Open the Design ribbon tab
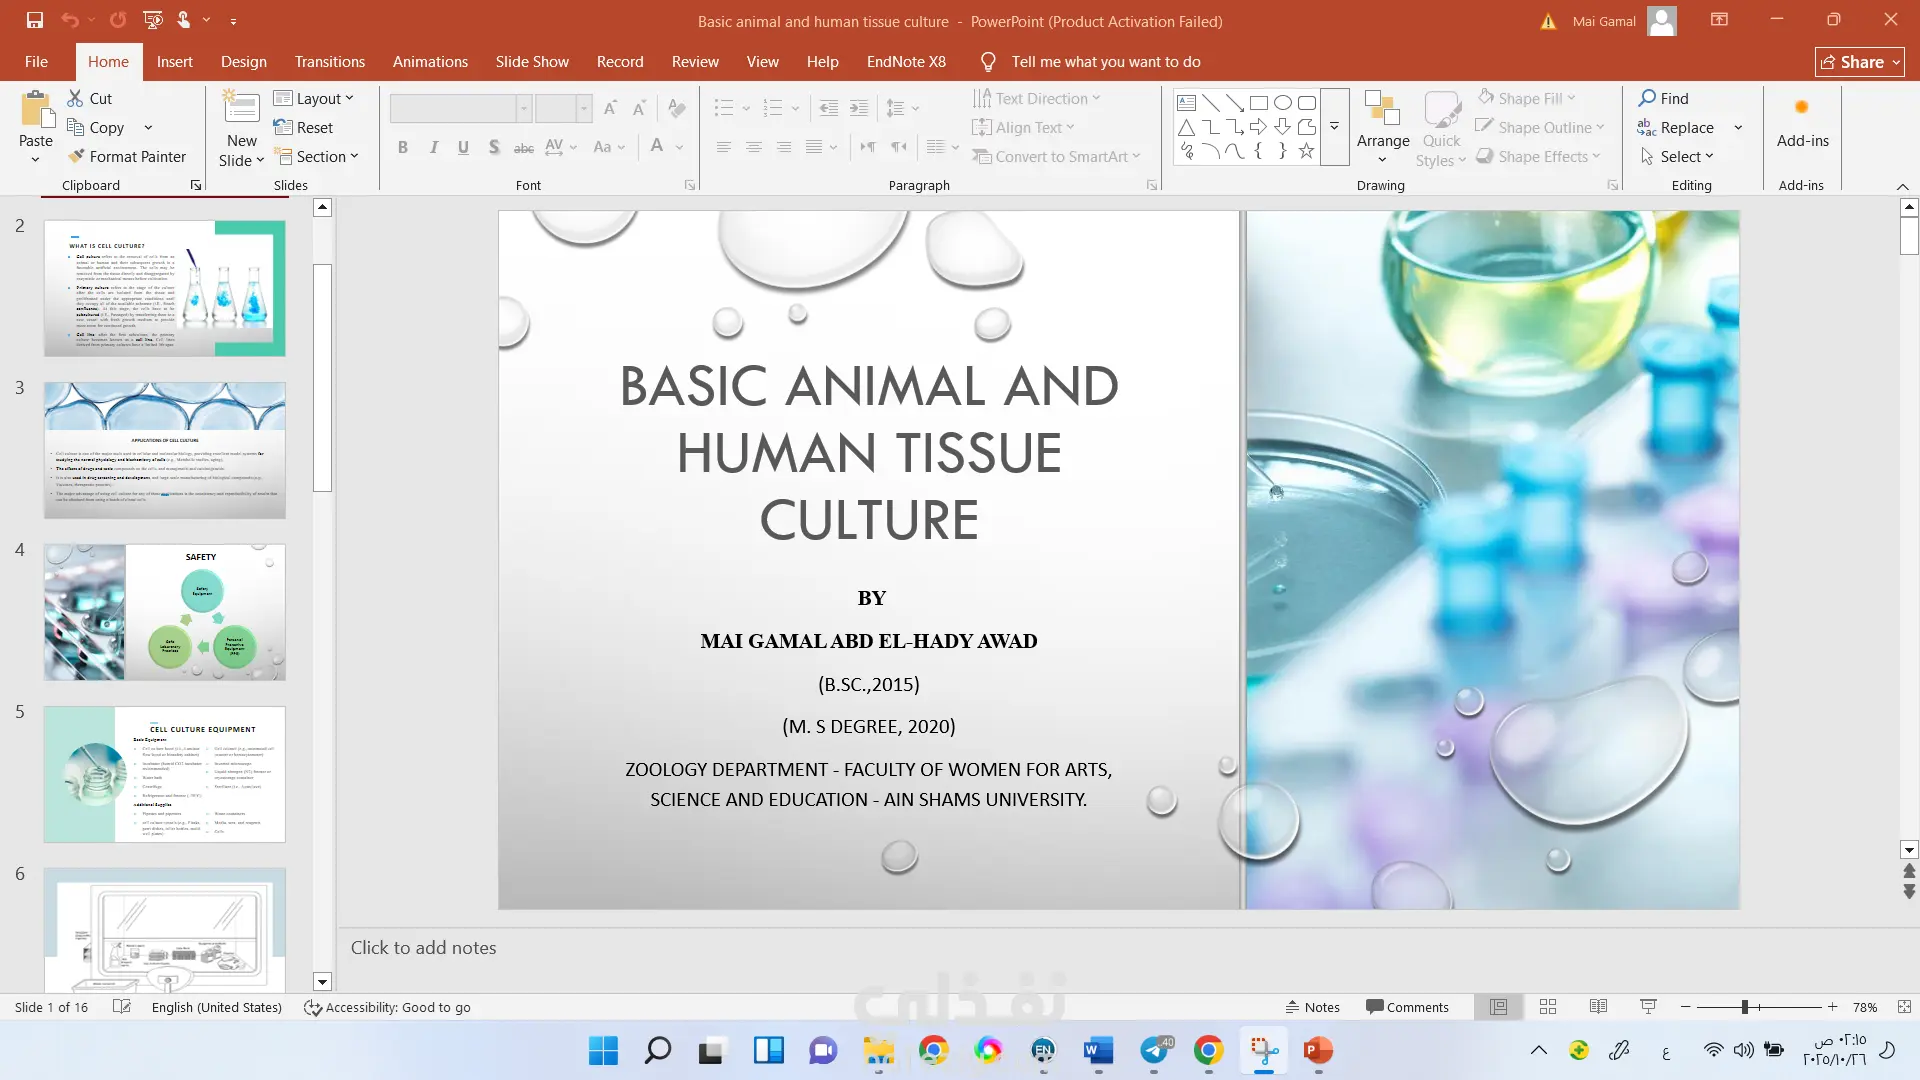Image resolution: width=1920 pixels, height=1080 pixels. [x=243, y=62]
